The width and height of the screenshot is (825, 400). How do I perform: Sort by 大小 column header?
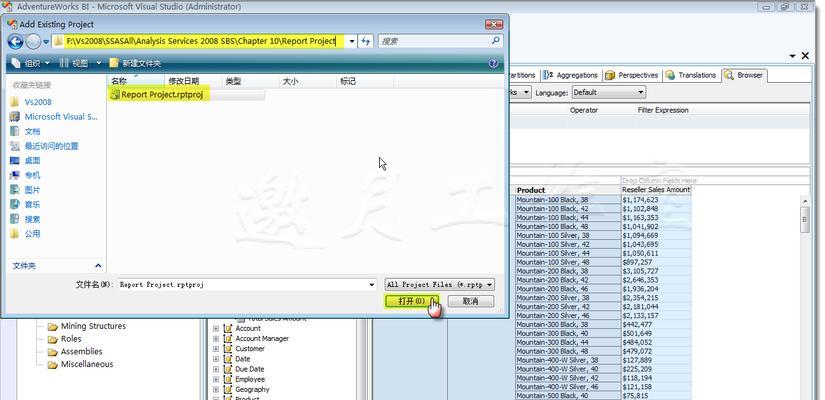(307, 81)
